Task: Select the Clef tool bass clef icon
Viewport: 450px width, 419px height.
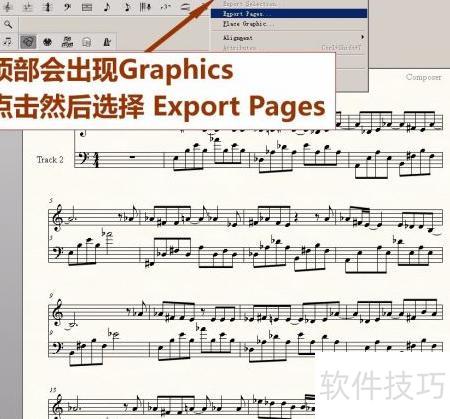Action: coord(67,7)
